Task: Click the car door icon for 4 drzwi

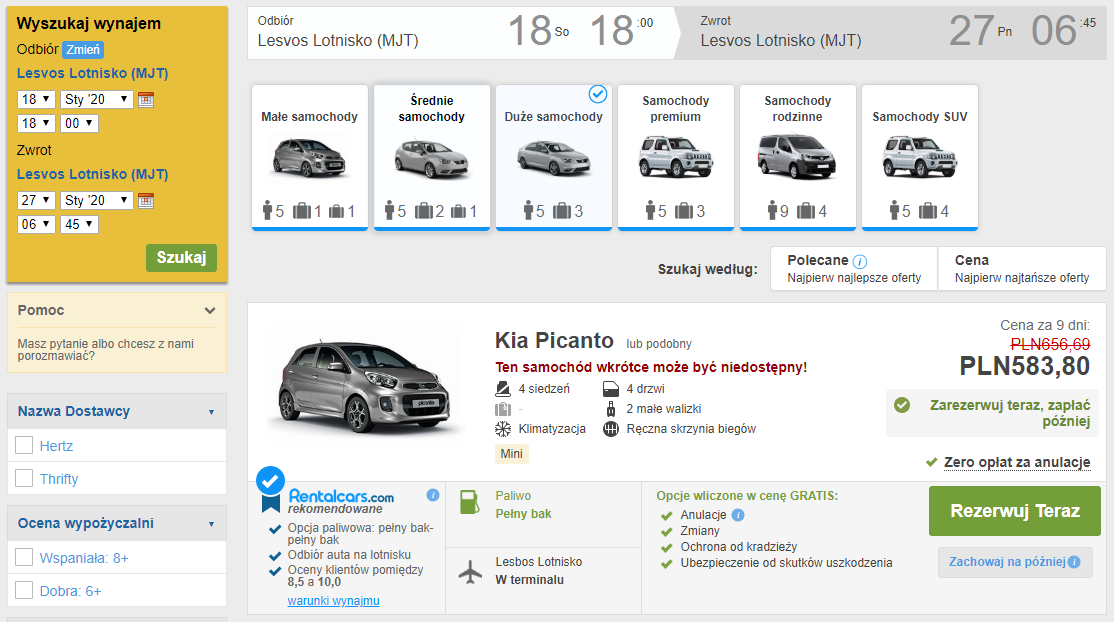Action: tap(611, 389)
